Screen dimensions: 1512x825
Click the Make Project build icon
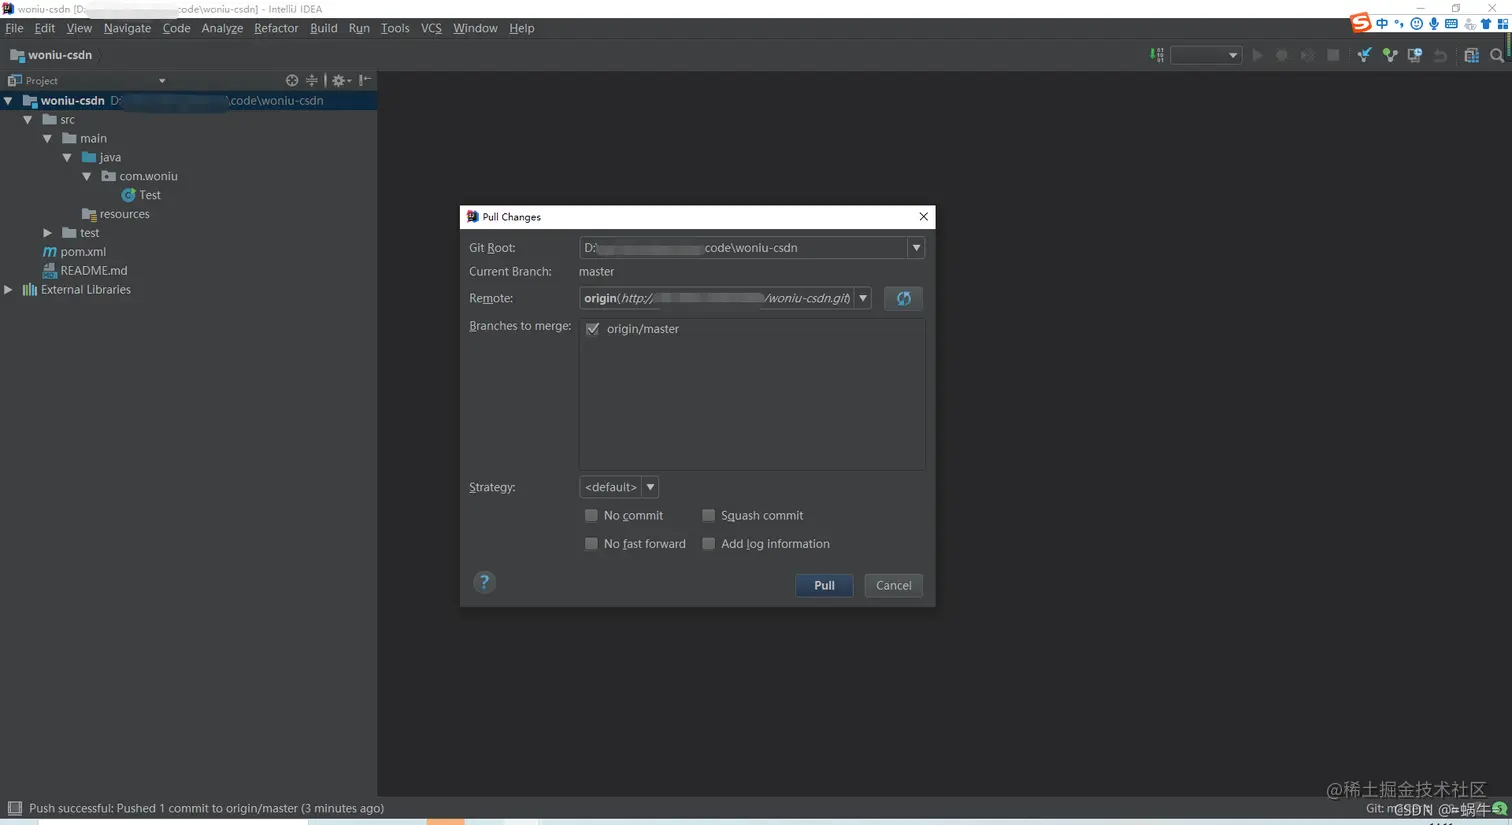(x=1157, y=56)
